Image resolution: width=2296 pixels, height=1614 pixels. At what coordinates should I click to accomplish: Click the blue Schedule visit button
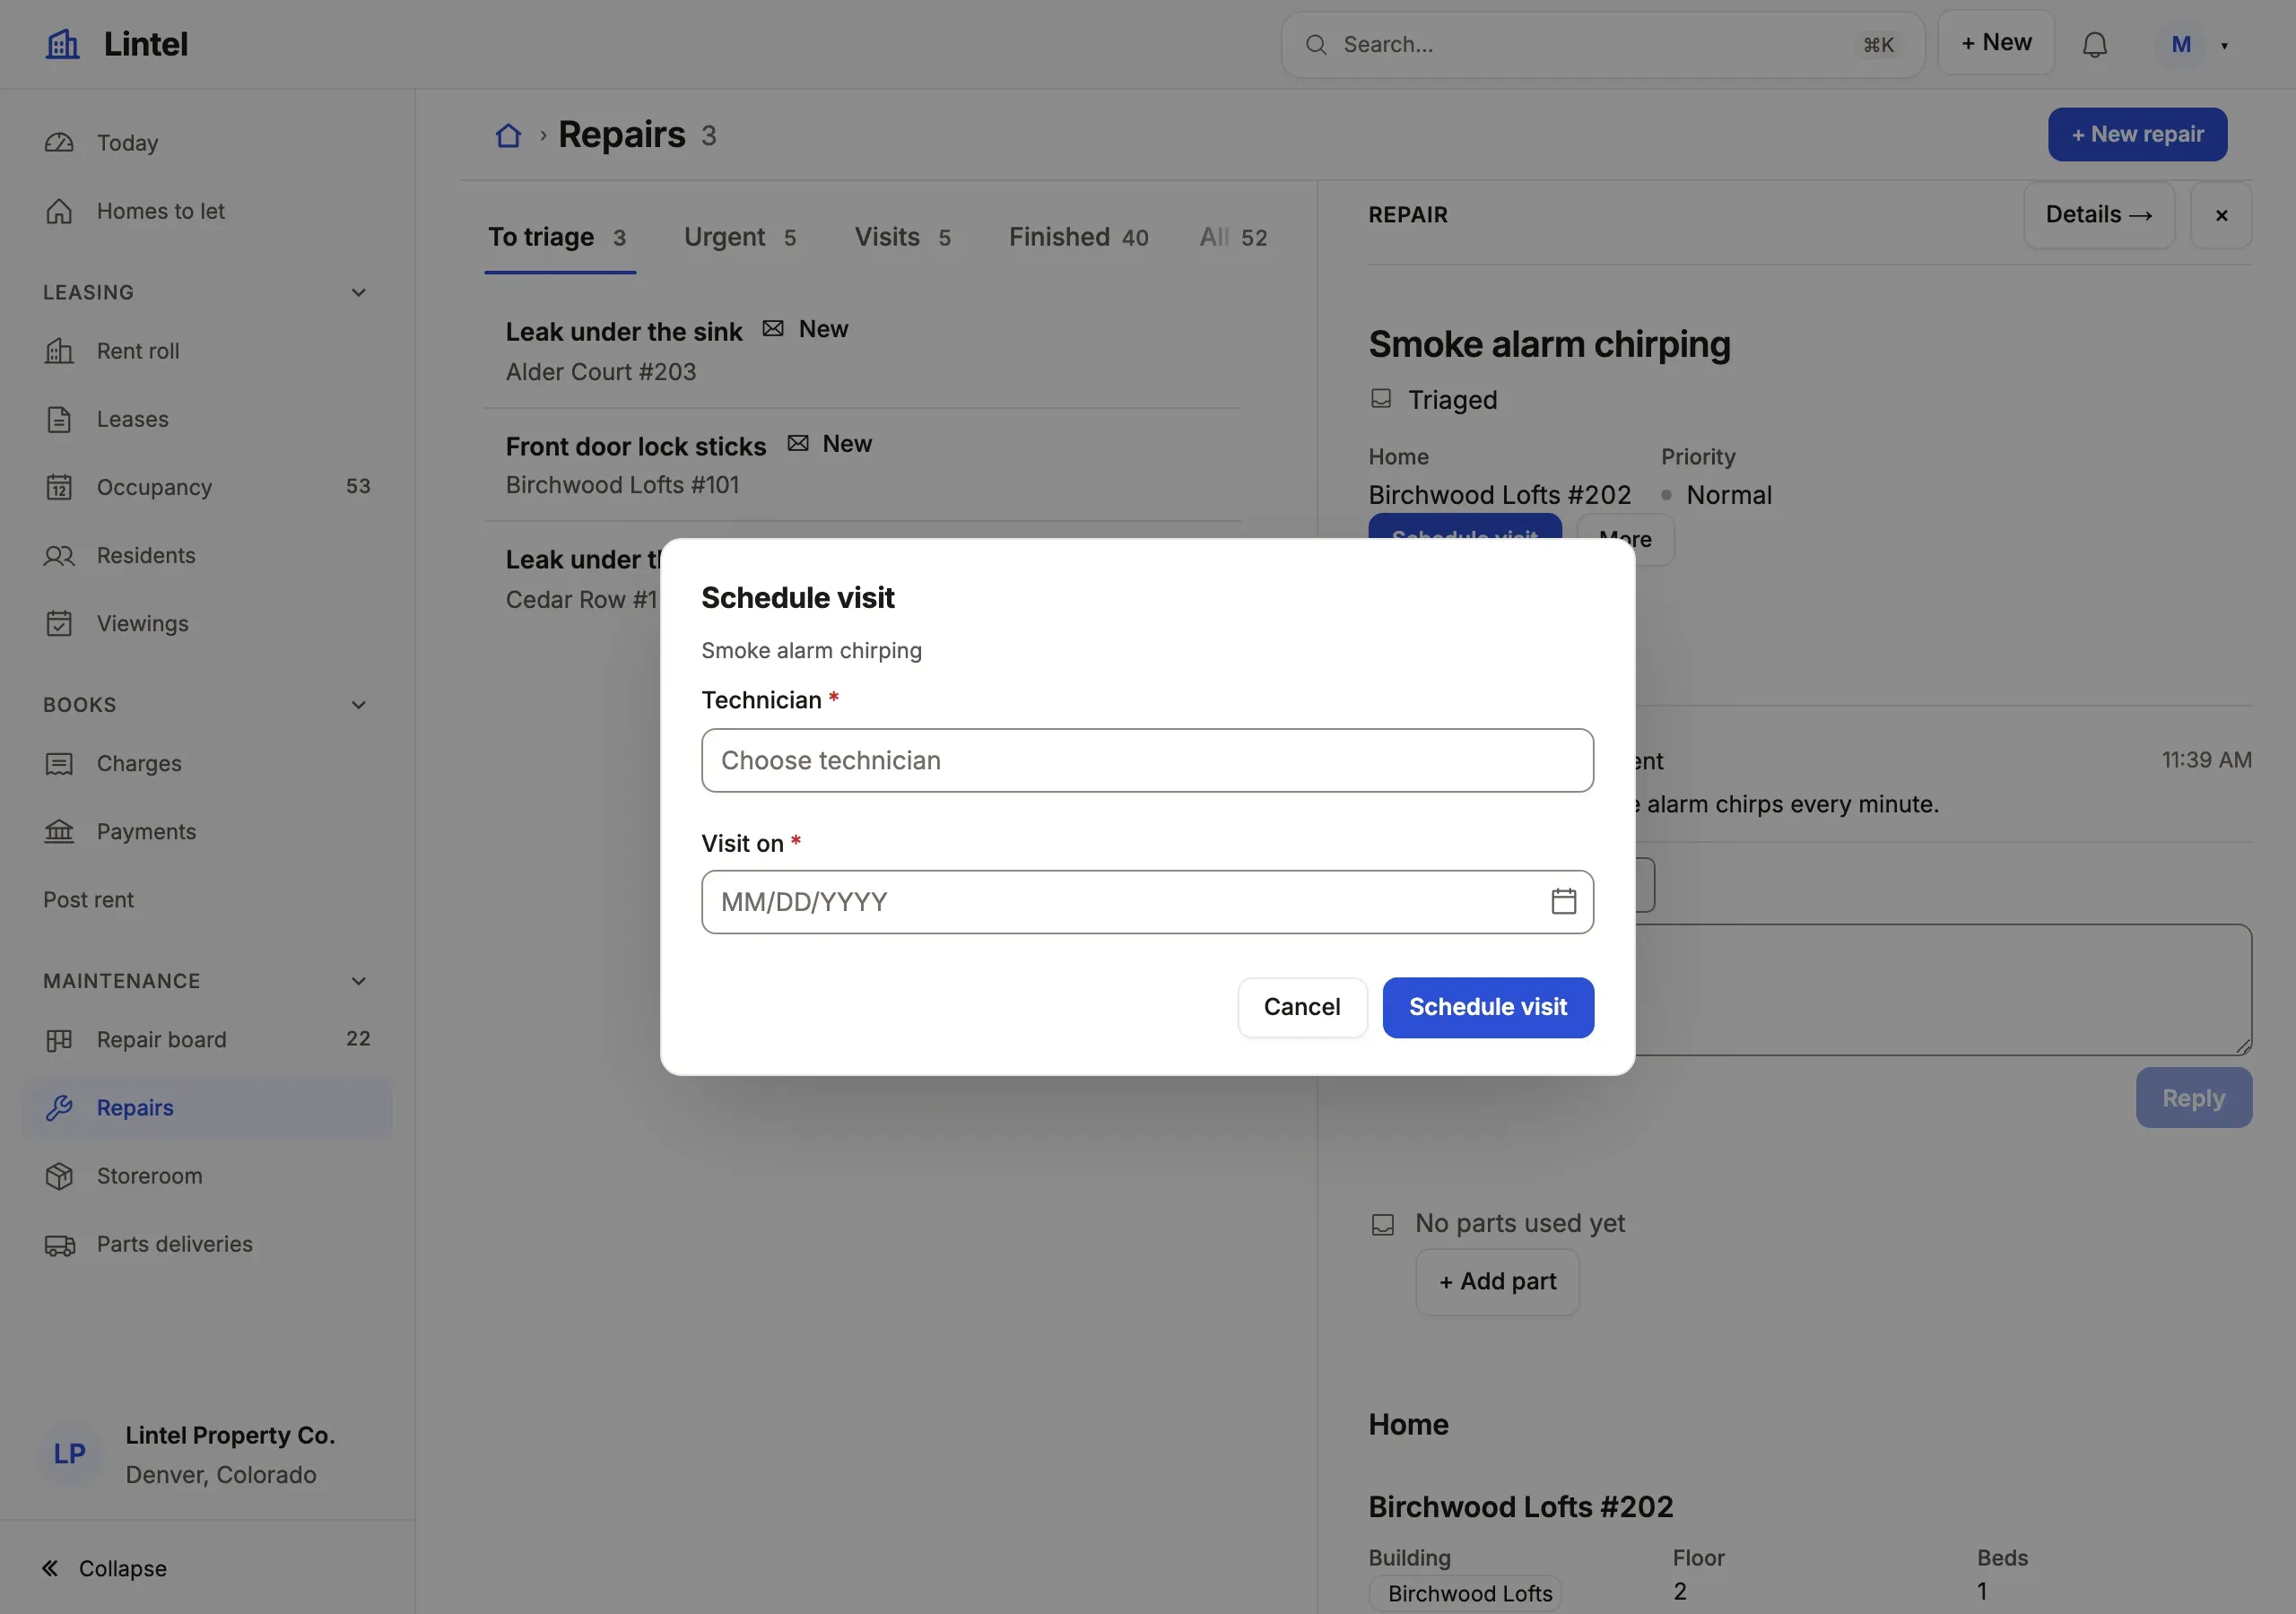(1488, 1007)
